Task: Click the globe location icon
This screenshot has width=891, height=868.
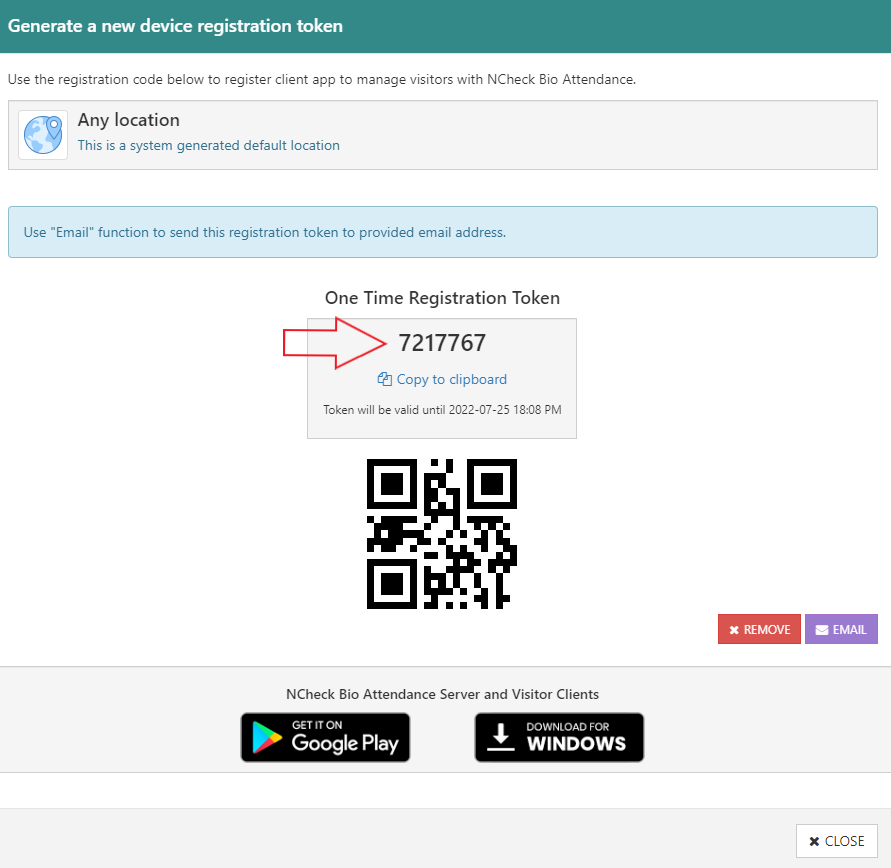Action: click(x=43, y=135)
